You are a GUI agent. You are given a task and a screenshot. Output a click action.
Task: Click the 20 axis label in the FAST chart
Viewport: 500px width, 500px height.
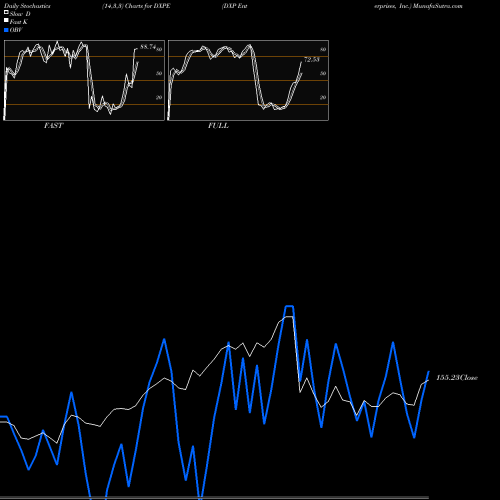pos(159,97)
